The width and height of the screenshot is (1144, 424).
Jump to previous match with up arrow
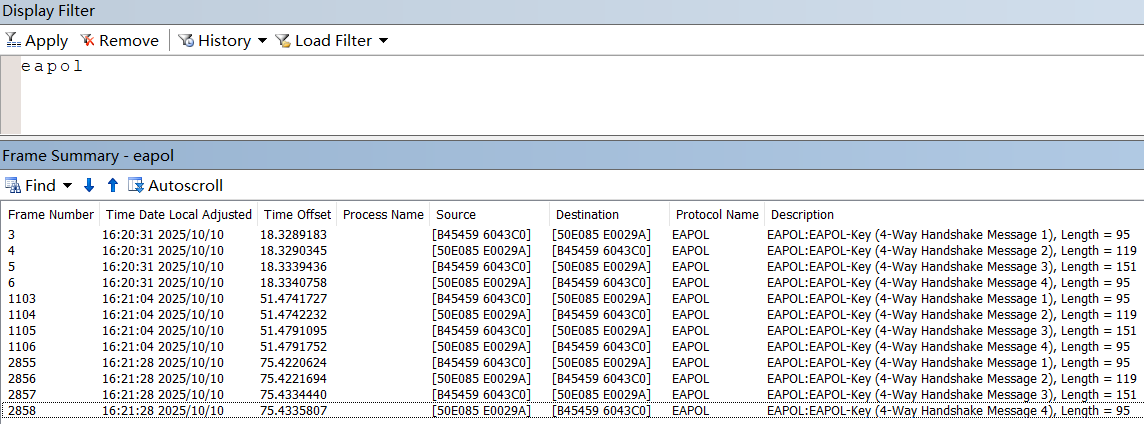click(x=112, y=186)
